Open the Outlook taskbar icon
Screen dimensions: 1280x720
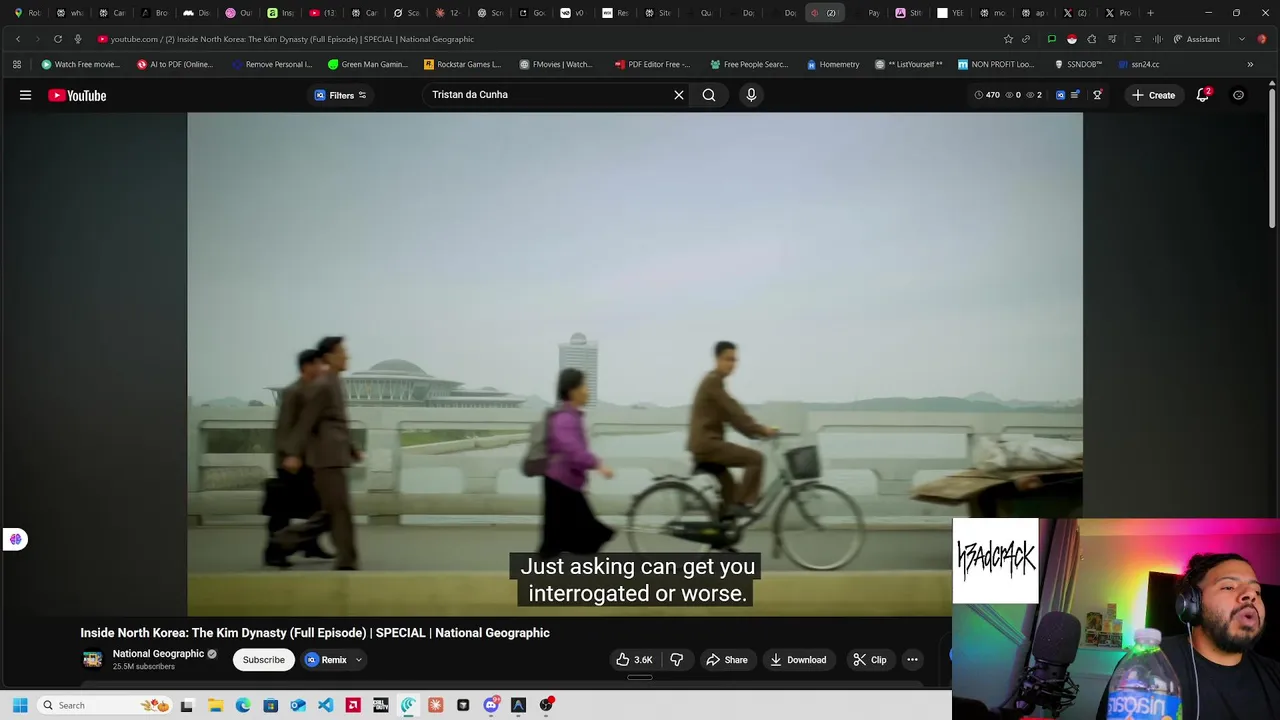(x=297, y=705)
